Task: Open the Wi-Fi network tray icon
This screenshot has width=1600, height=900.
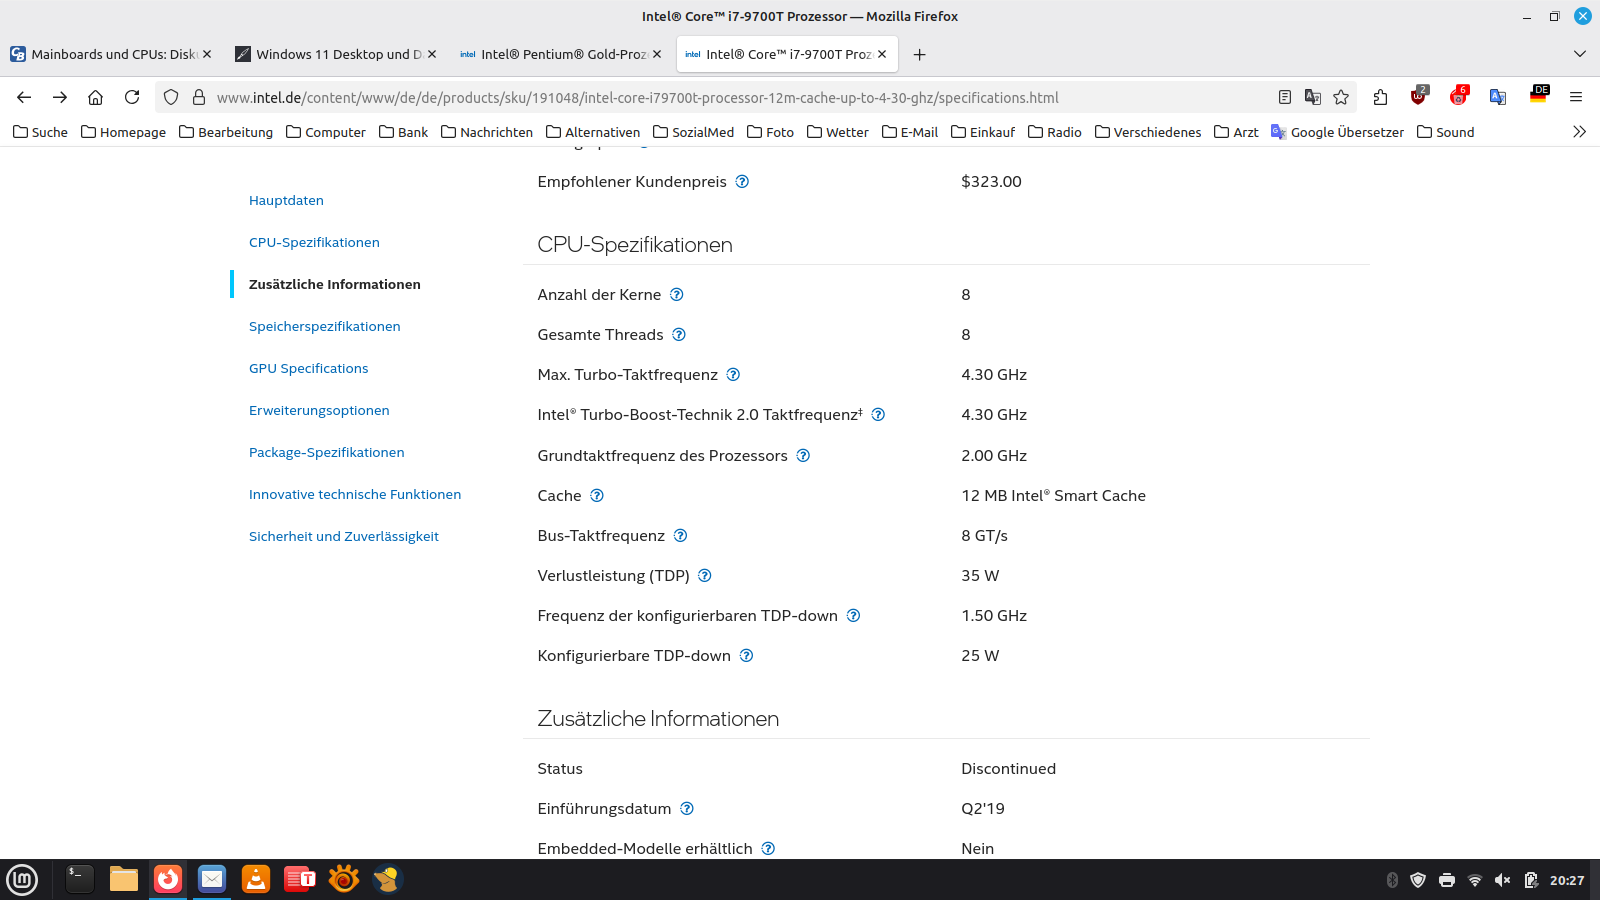Action: 1474,880
